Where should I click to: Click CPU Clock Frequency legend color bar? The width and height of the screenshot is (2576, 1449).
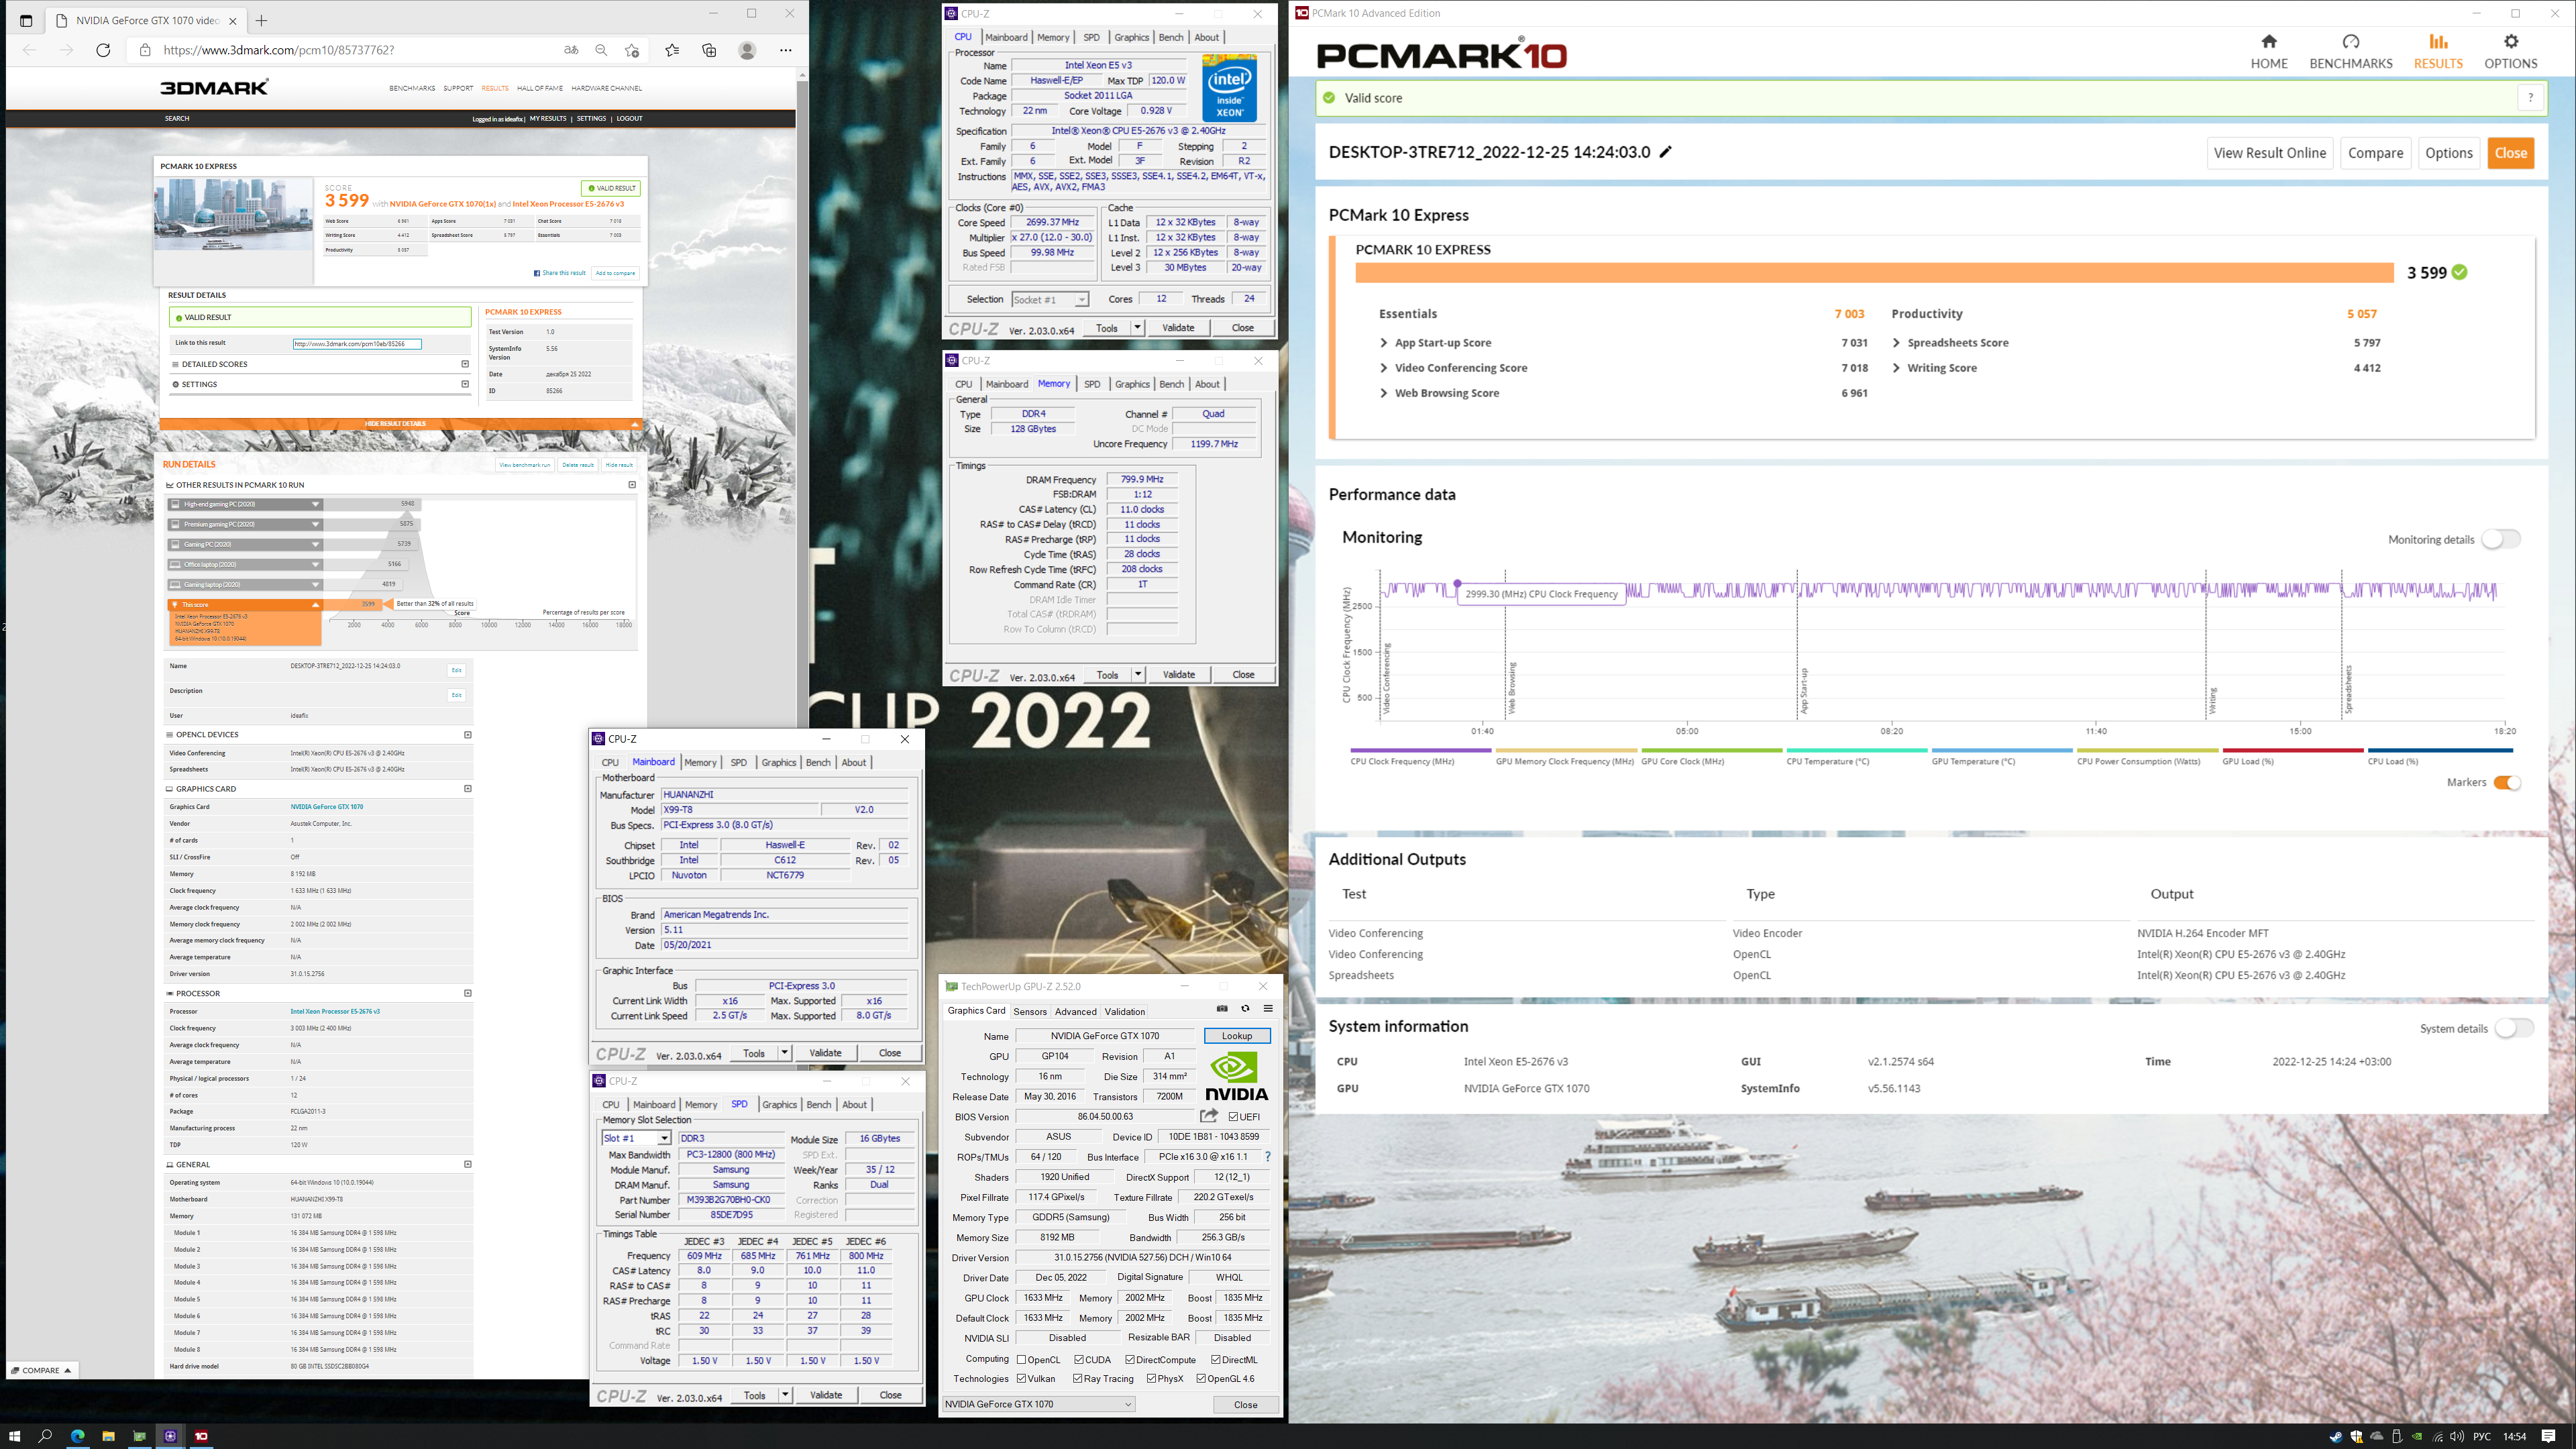tap(1420, 750)
